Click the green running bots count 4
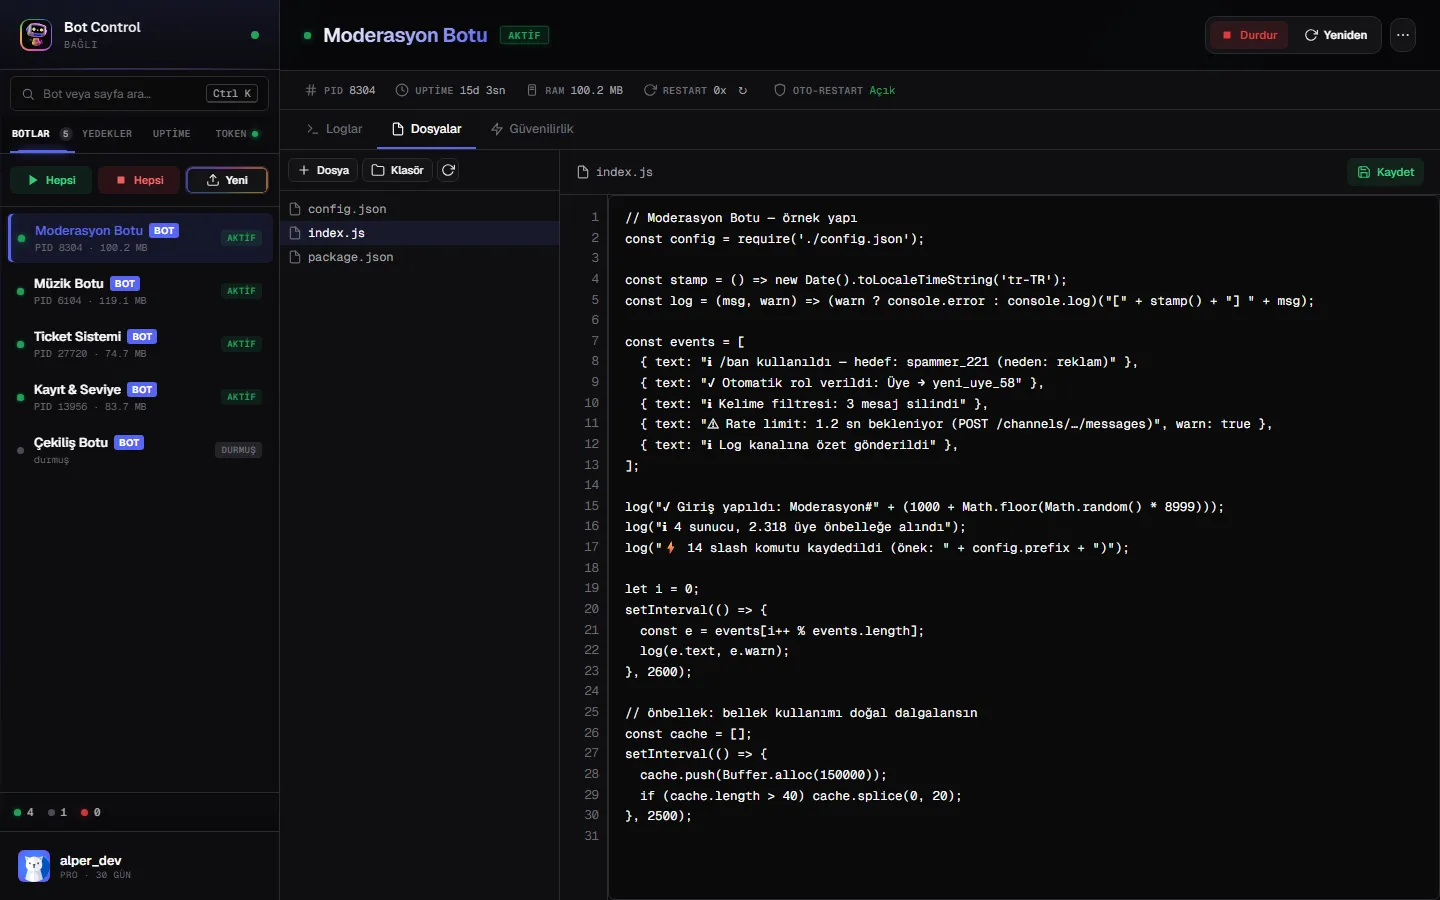 (x=24, y=813)
